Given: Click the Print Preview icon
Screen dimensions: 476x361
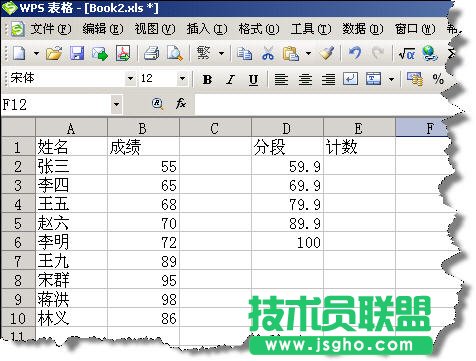Looking at the screenshot, I should pos(175,53).
